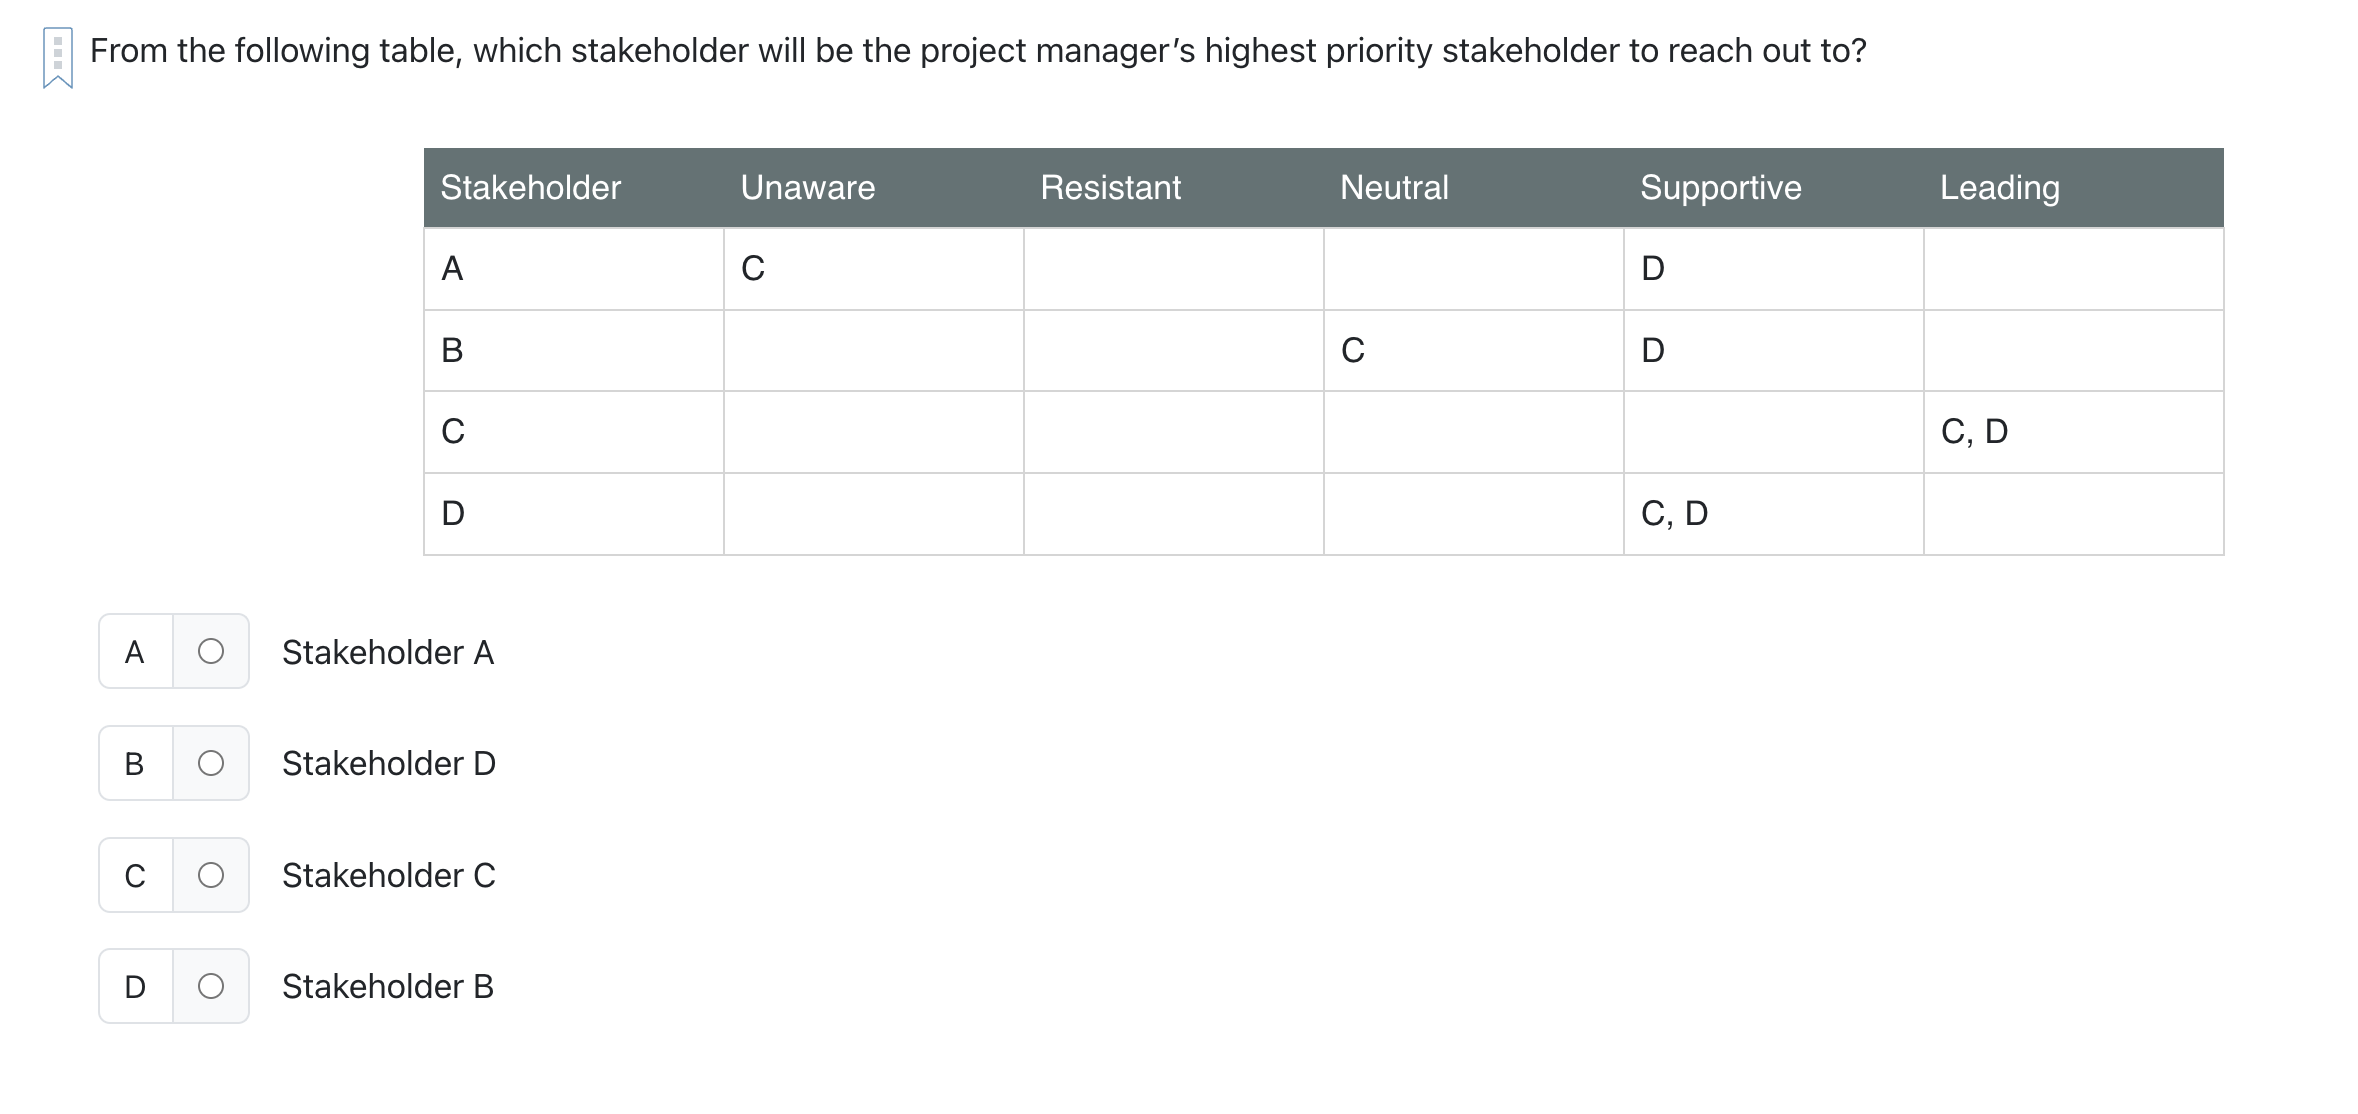Select the radio button for Stakeholder D
This screenshot has height=1114, width=2358.
[x=211, y=763]
